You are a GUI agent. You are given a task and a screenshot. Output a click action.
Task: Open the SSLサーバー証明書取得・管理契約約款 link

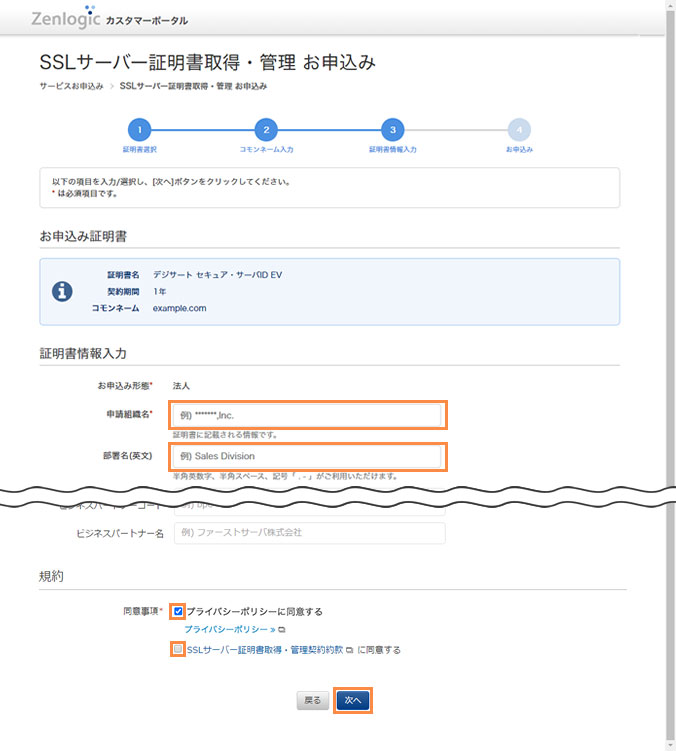click(264, 650)
